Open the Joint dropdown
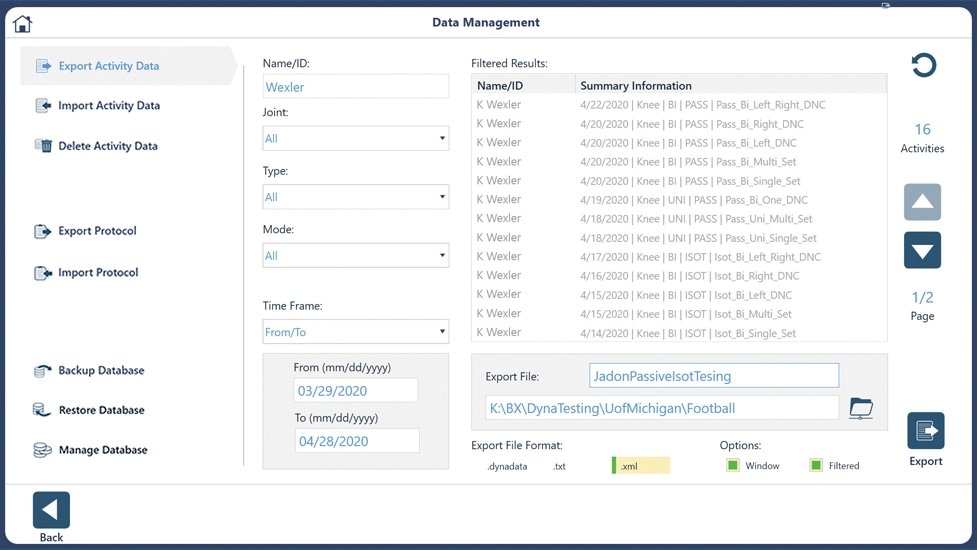Image resolution: width=977 pixels, height=550 pixels. (x=356, y=138)
